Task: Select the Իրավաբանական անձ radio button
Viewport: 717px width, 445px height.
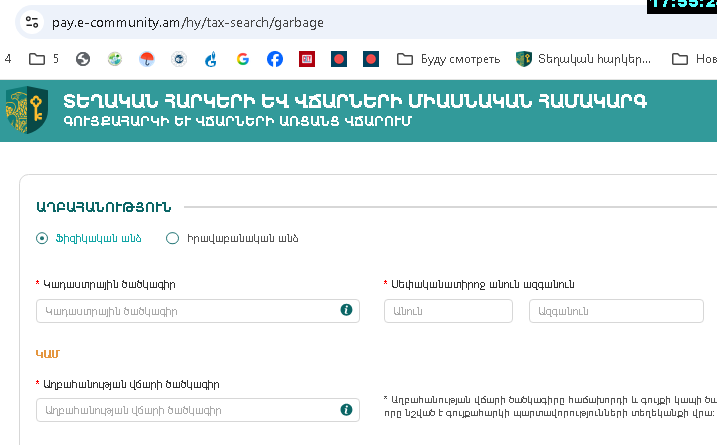Action: [172, 238]
